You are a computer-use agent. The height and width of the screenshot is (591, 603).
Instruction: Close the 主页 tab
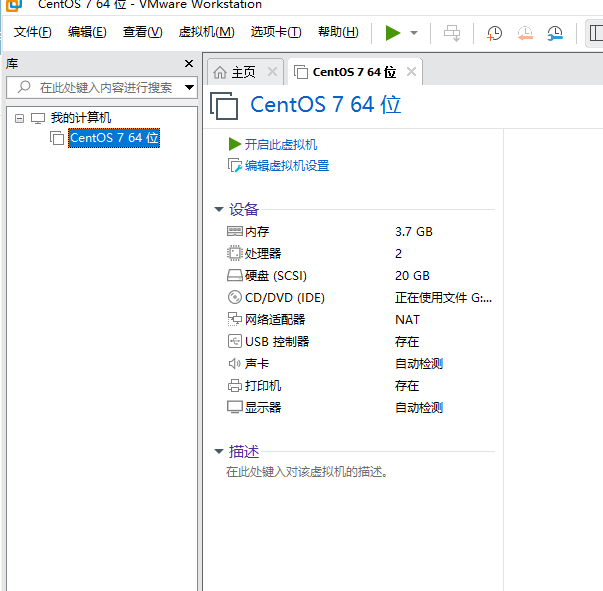(x=272, y=72)
